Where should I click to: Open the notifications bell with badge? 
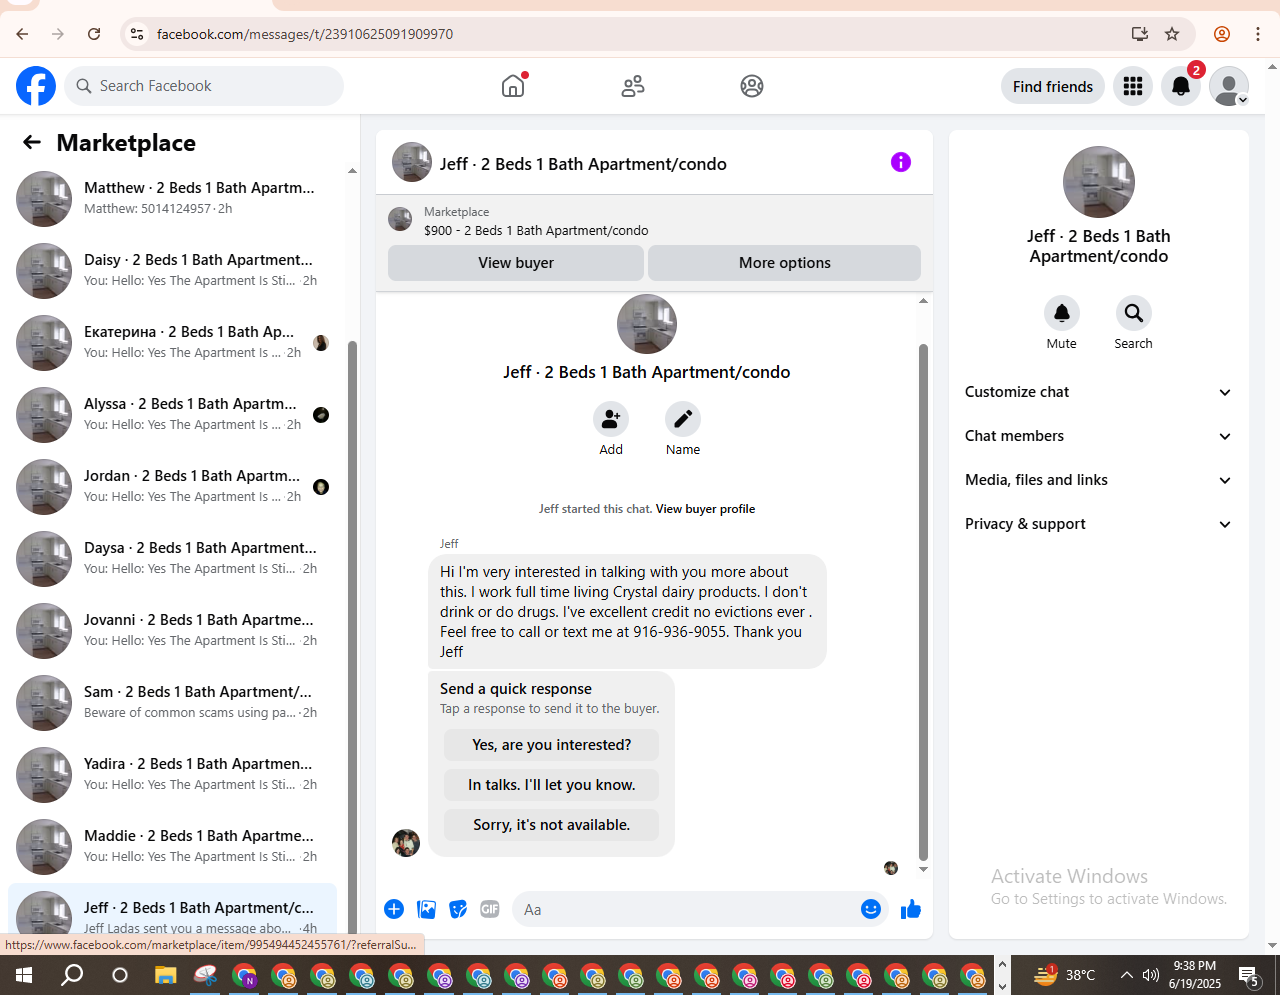click(1181, 87)
